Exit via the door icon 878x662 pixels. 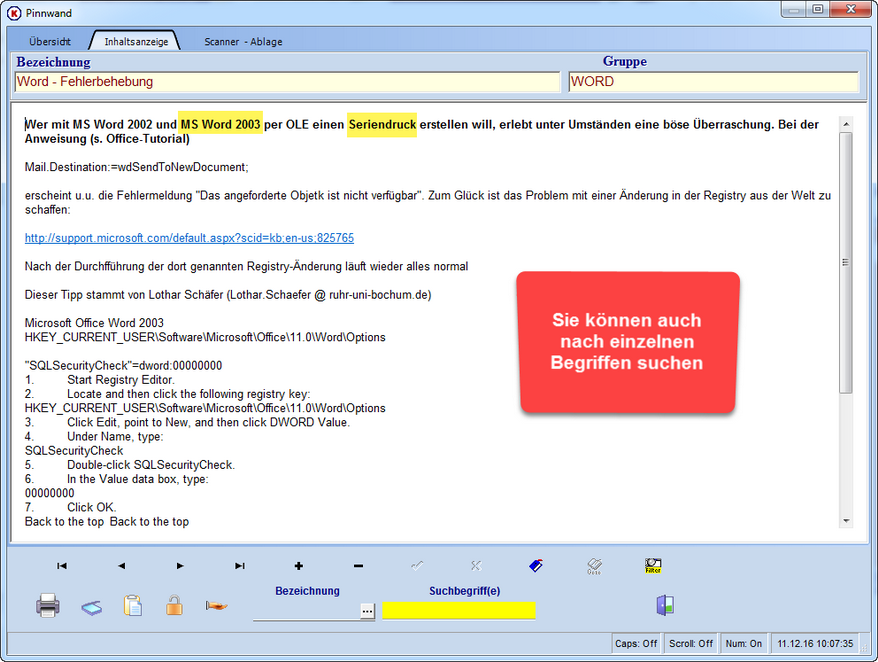(x=665, y=605)
